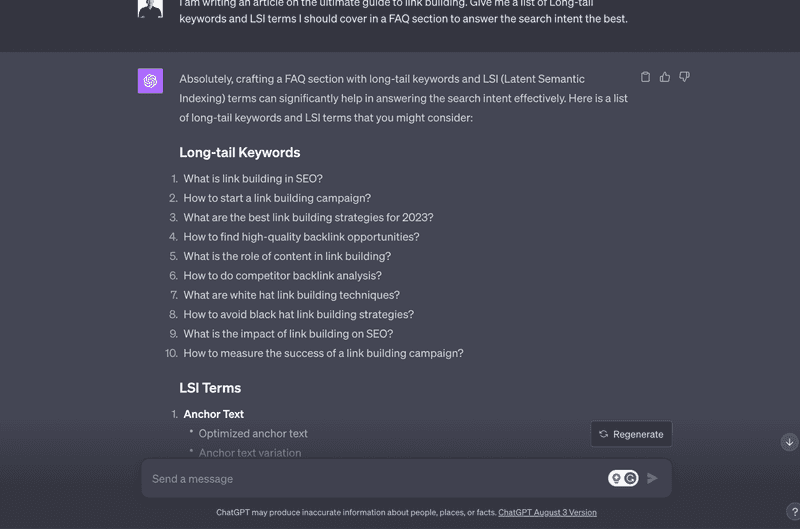The width and height of the screenshot is (800, 529).
Task: Click 'How to measure the success' list item
Action: tap(323, 353)
